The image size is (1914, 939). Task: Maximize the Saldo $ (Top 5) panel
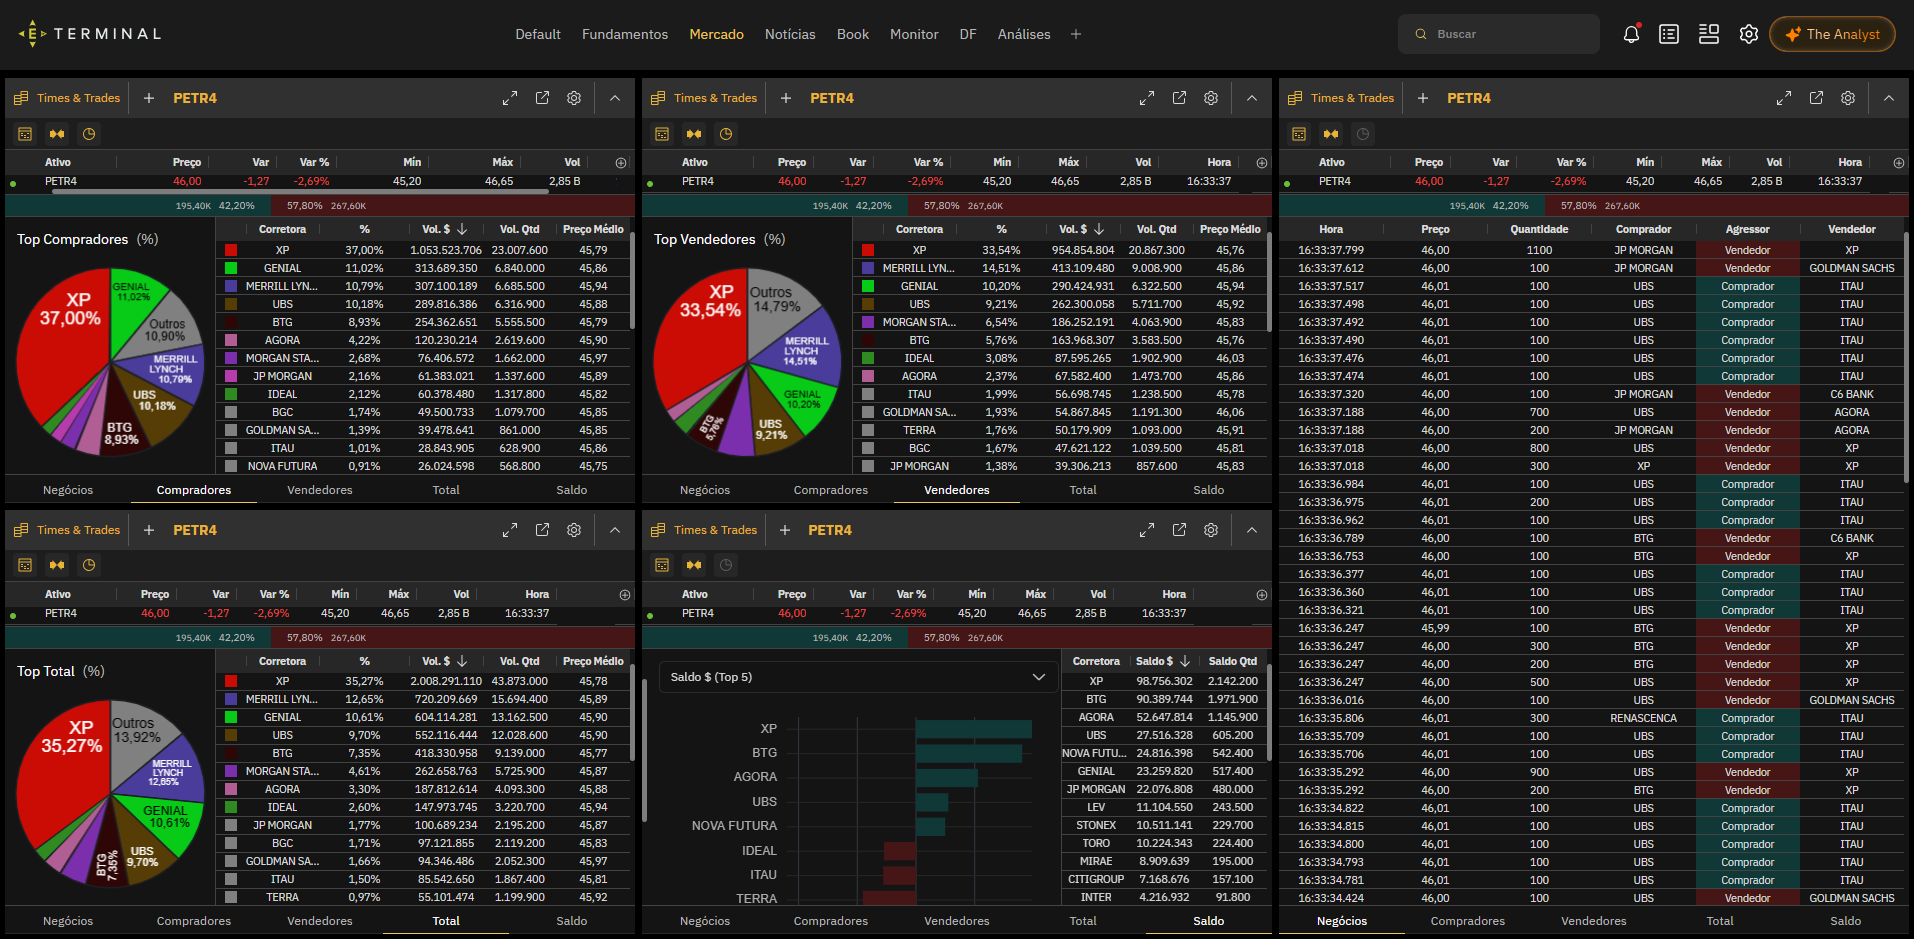[x=1147, y=530]
